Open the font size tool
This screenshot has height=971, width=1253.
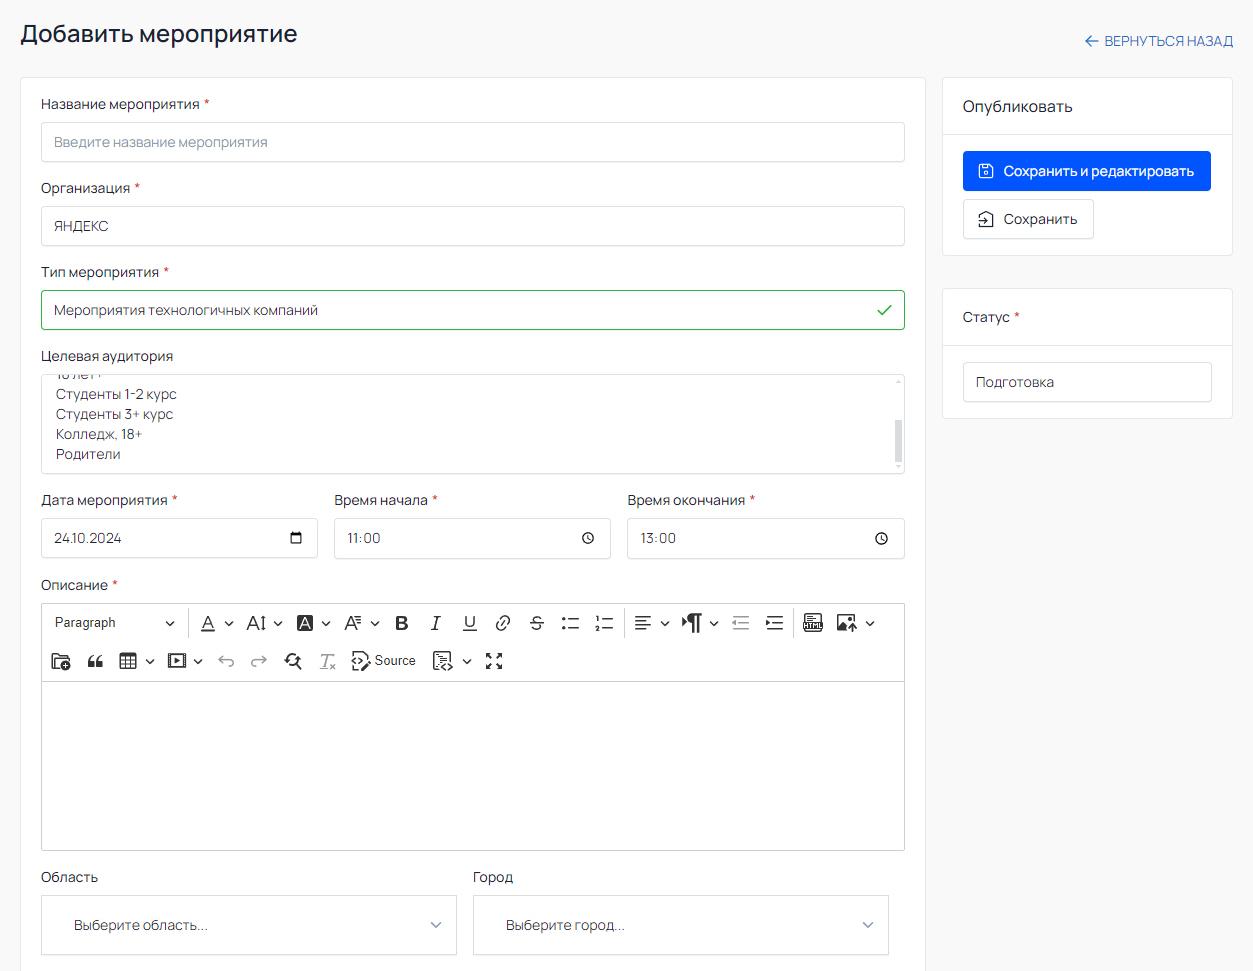(x=256, y=623)
